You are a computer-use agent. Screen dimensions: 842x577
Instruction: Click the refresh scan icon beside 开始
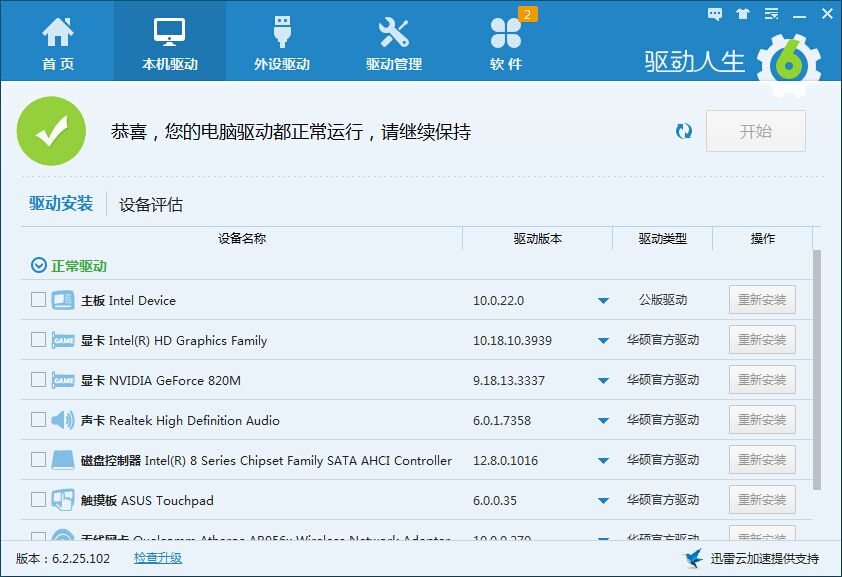click(x=684, y=131)
